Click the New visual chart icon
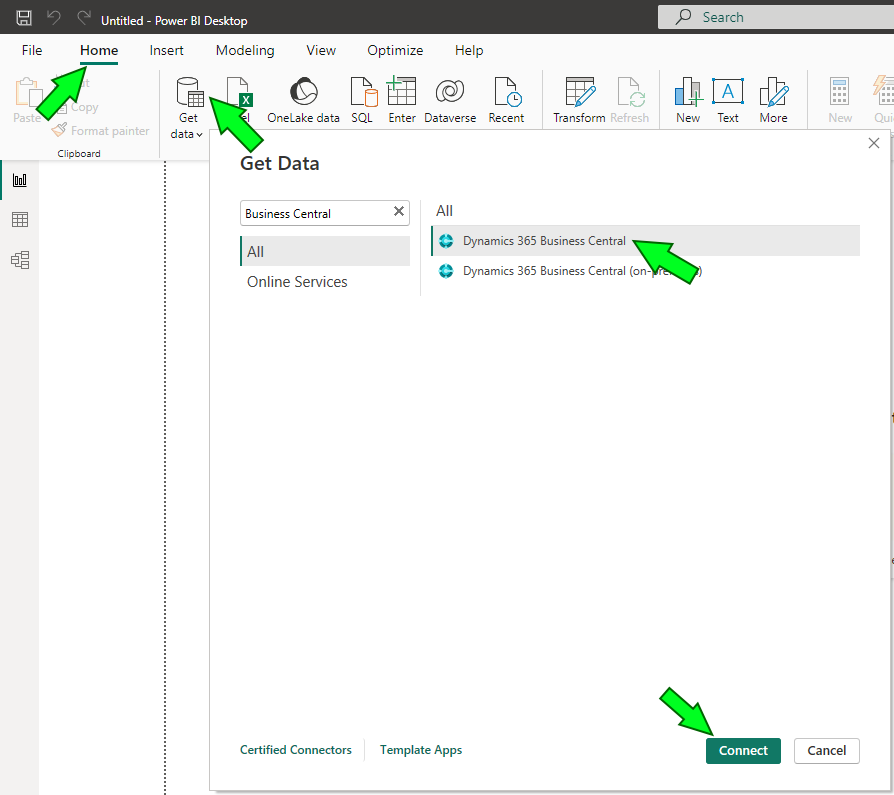The image size is (894, 795). (688, 92)
